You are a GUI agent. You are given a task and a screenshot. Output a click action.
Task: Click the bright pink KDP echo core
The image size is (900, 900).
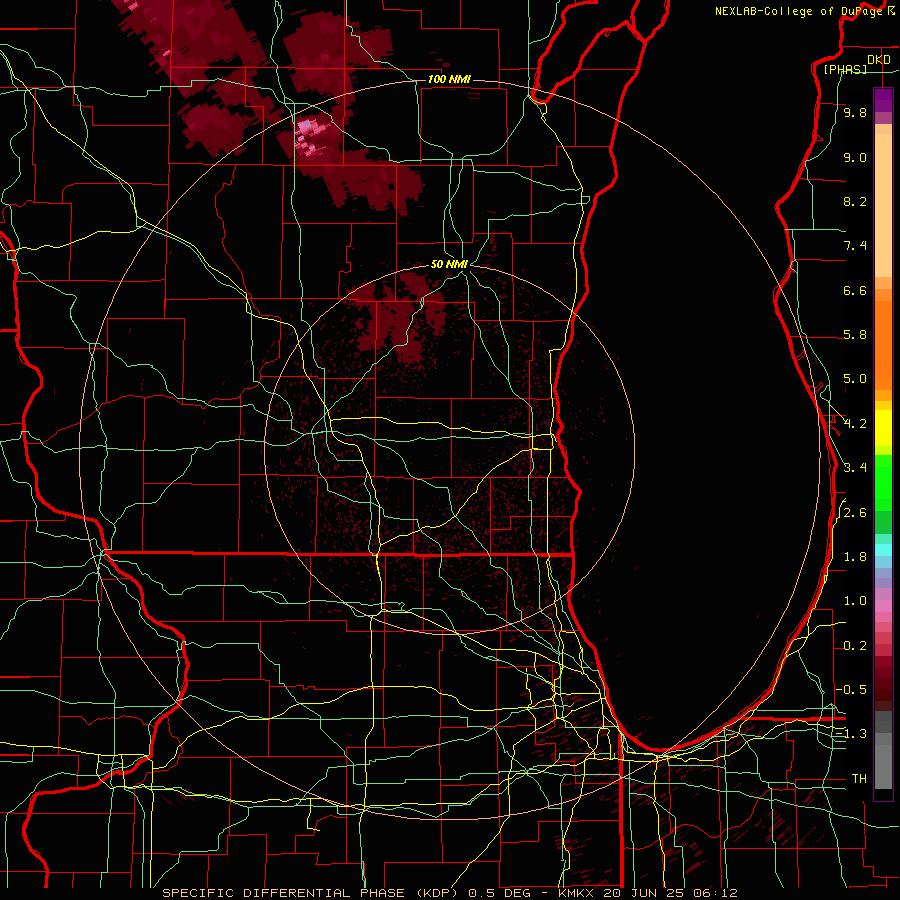point(311,138)
